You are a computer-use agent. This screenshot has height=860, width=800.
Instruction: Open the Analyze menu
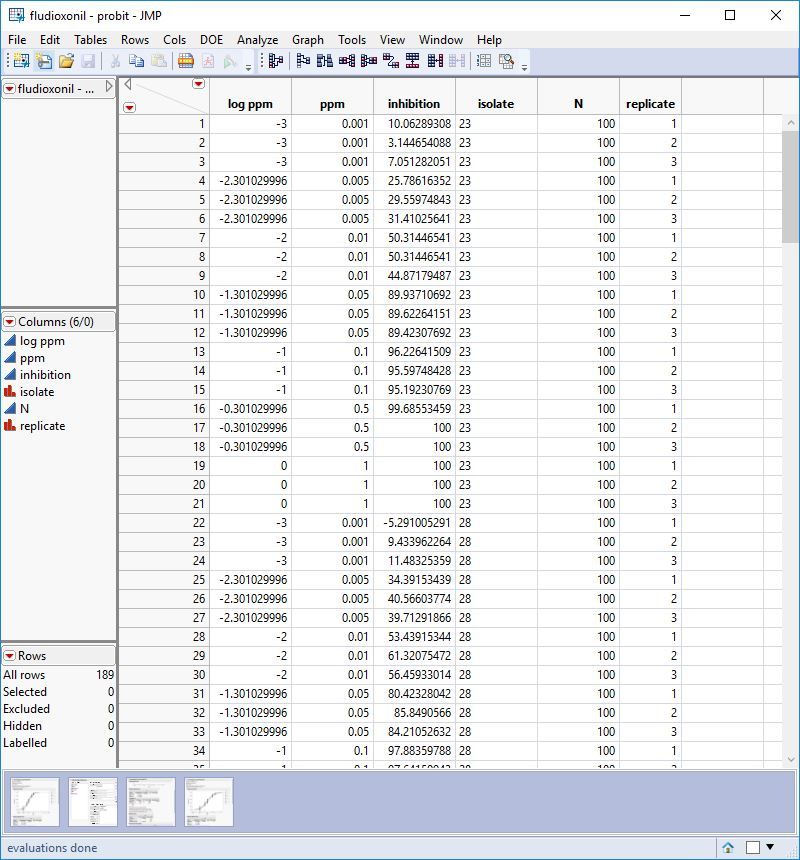coord(257,39)
